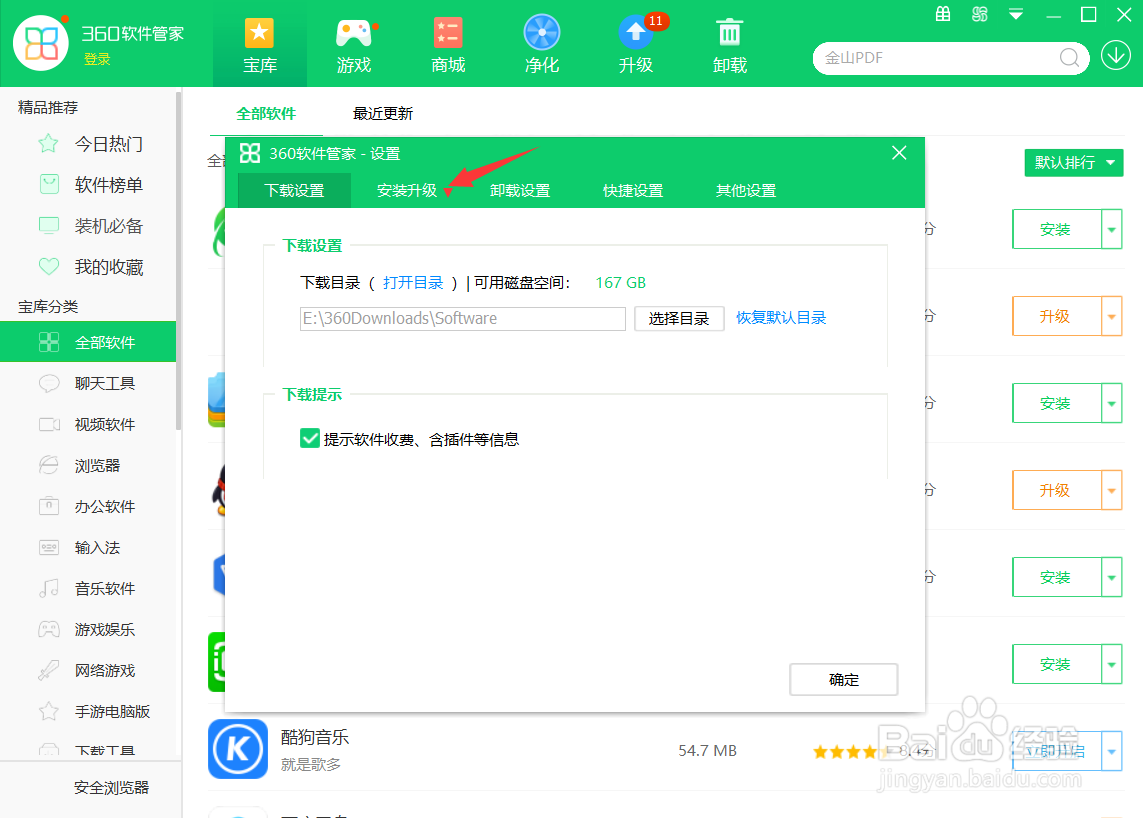Expand the second 升级 button dropdown arrow

1111,490
